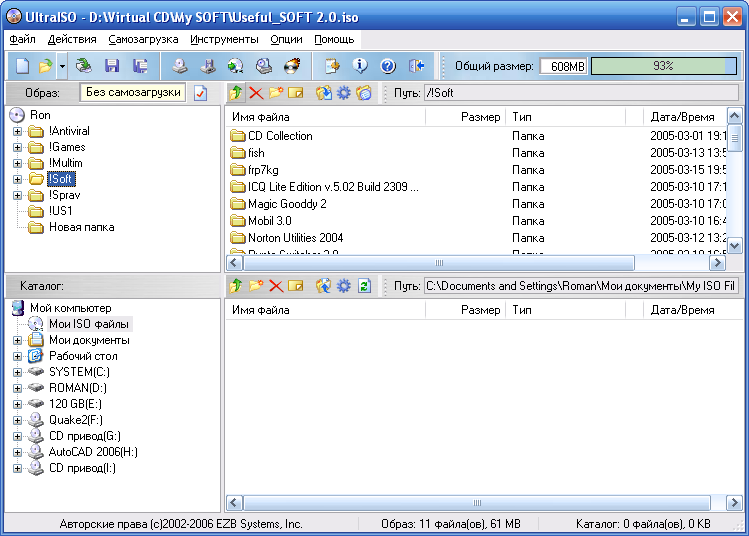Create new folder in the image pane
This screenshot has width=749, height=536.
276,92
